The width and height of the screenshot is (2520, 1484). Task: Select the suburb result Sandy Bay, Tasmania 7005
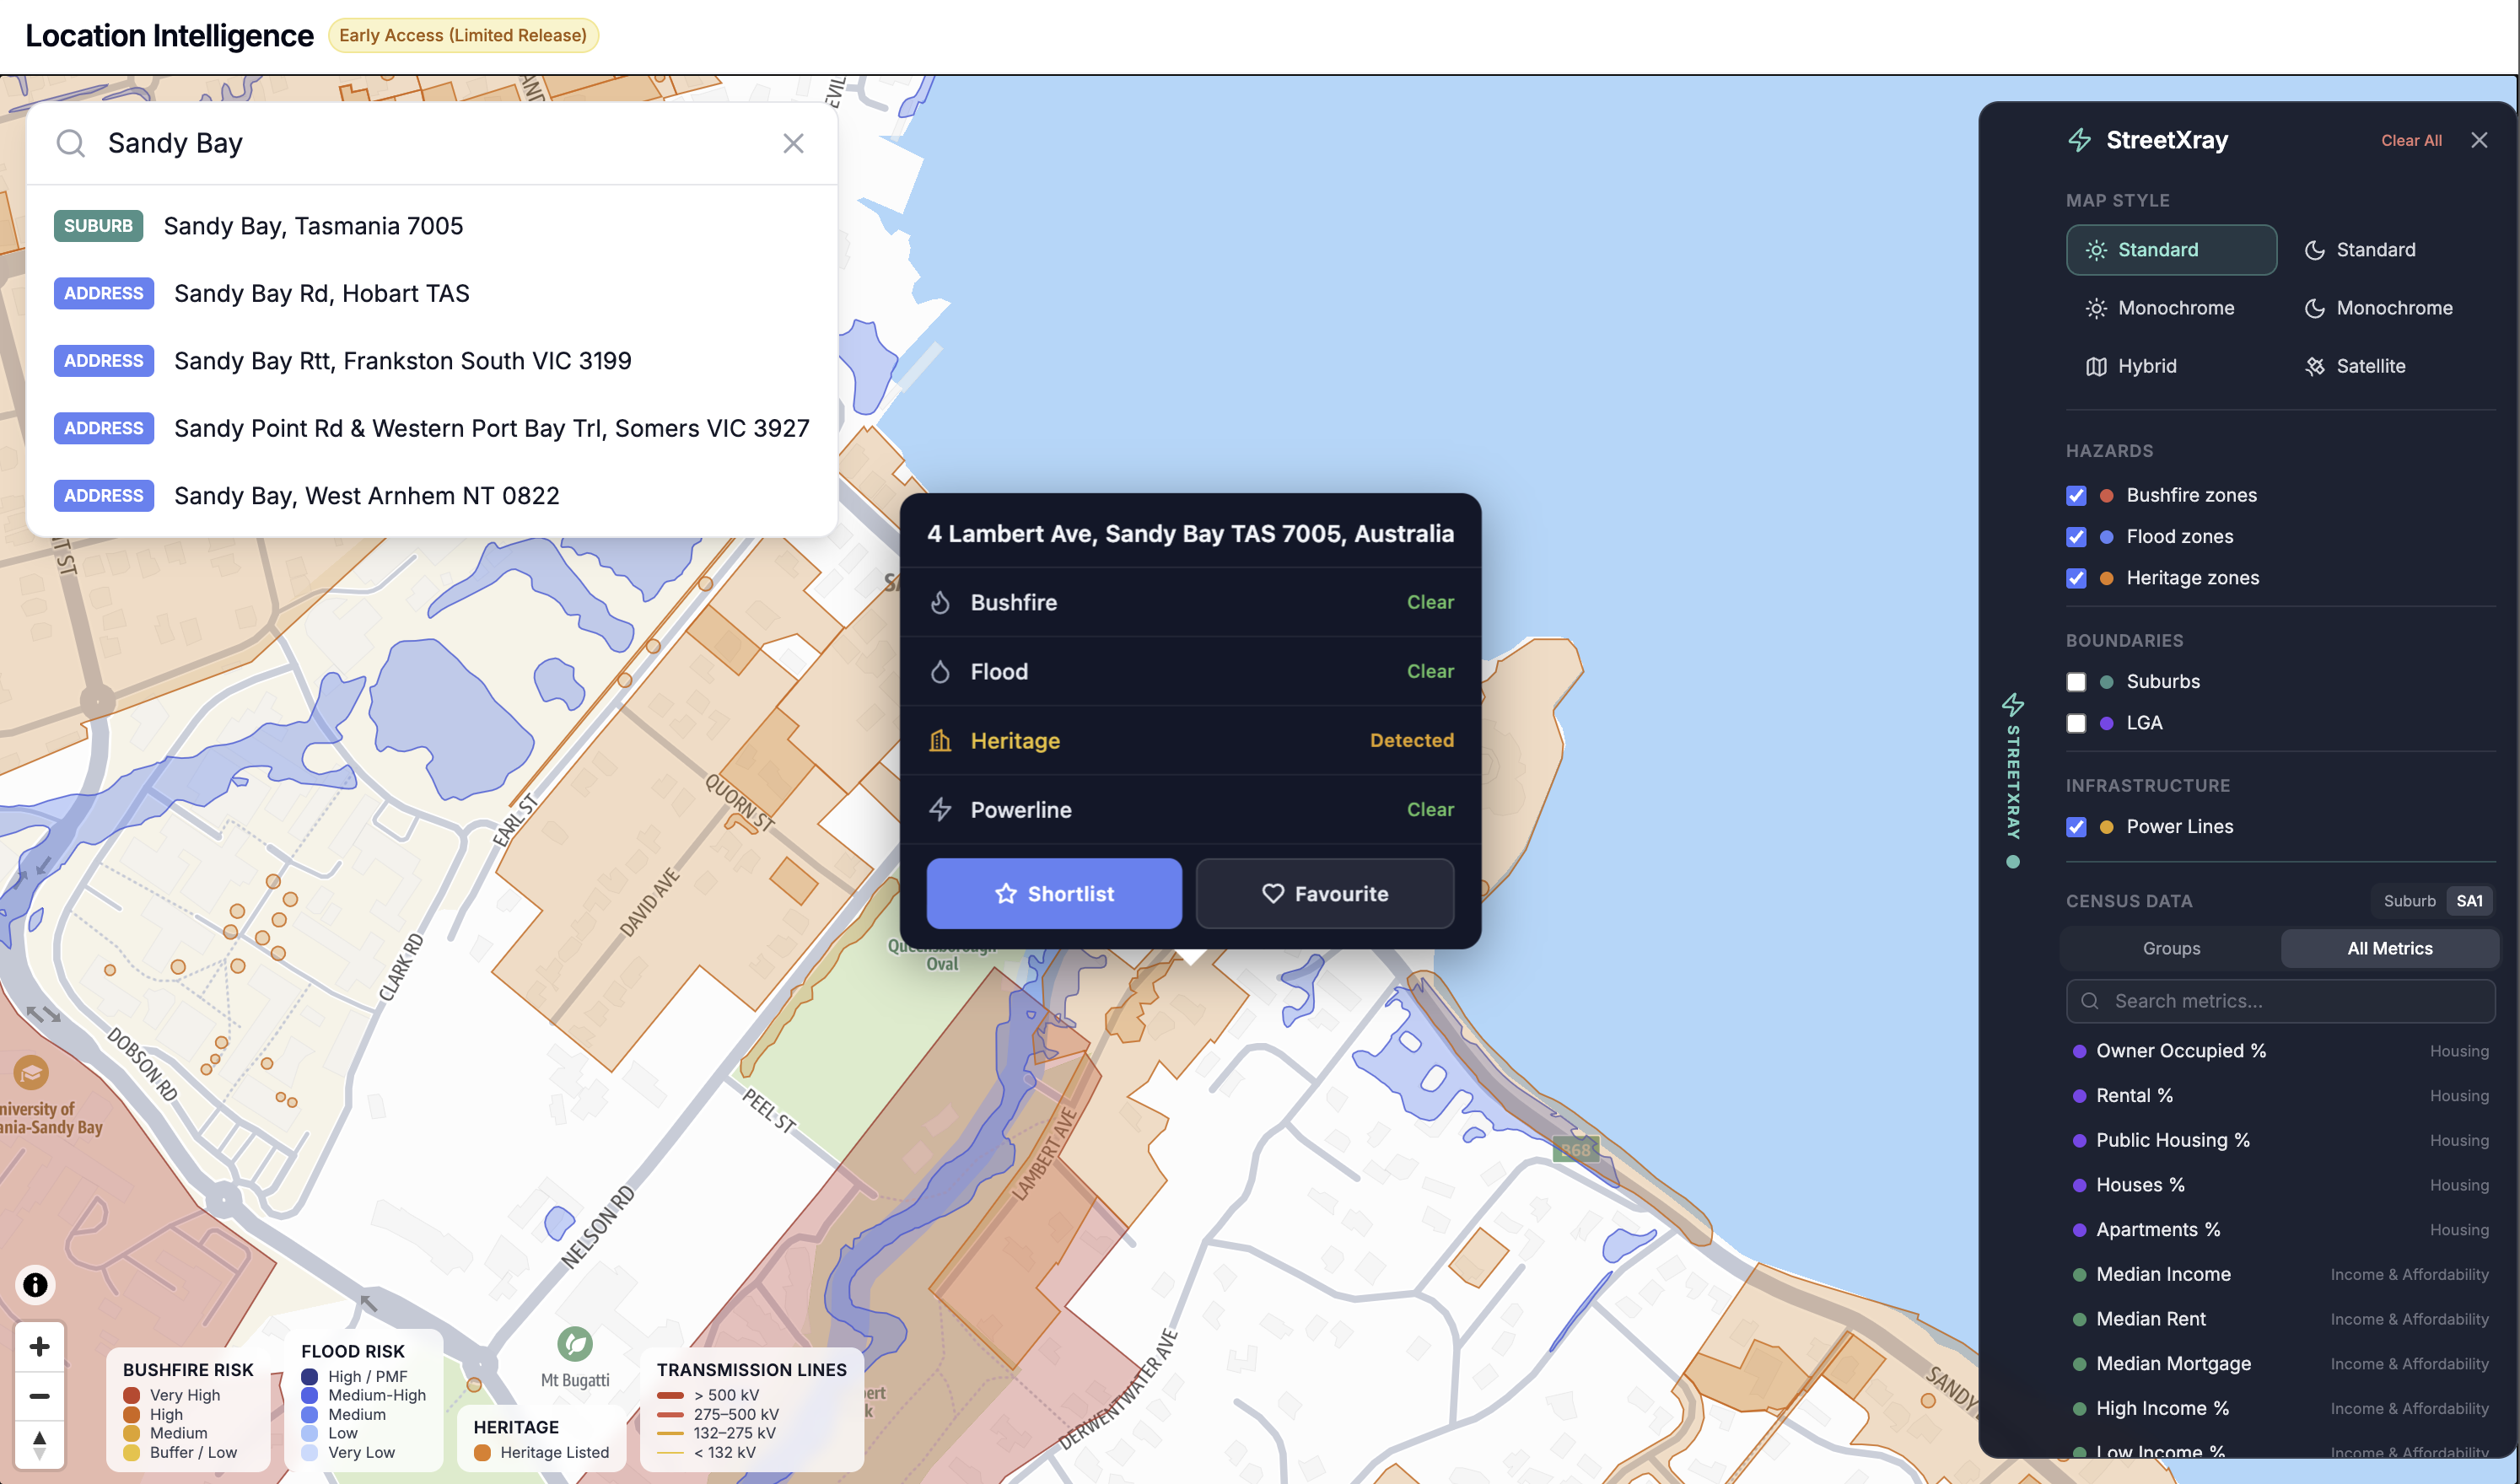[x=313, y=225]
